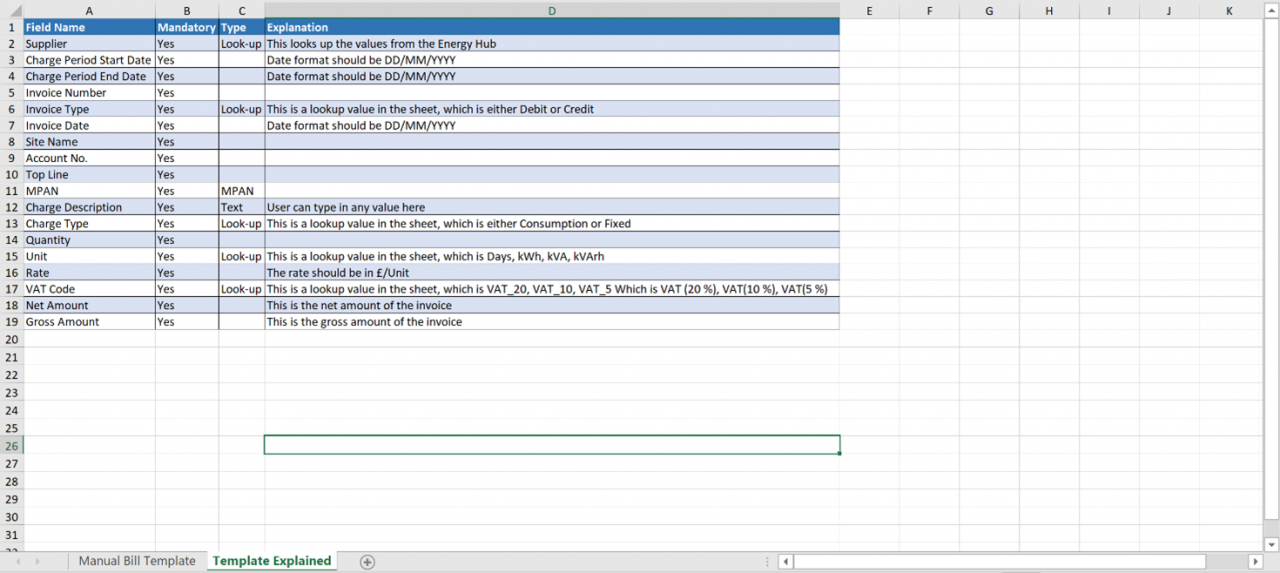
Task: Switch to the Manual Bill Template tab
Action: (137, 561)
